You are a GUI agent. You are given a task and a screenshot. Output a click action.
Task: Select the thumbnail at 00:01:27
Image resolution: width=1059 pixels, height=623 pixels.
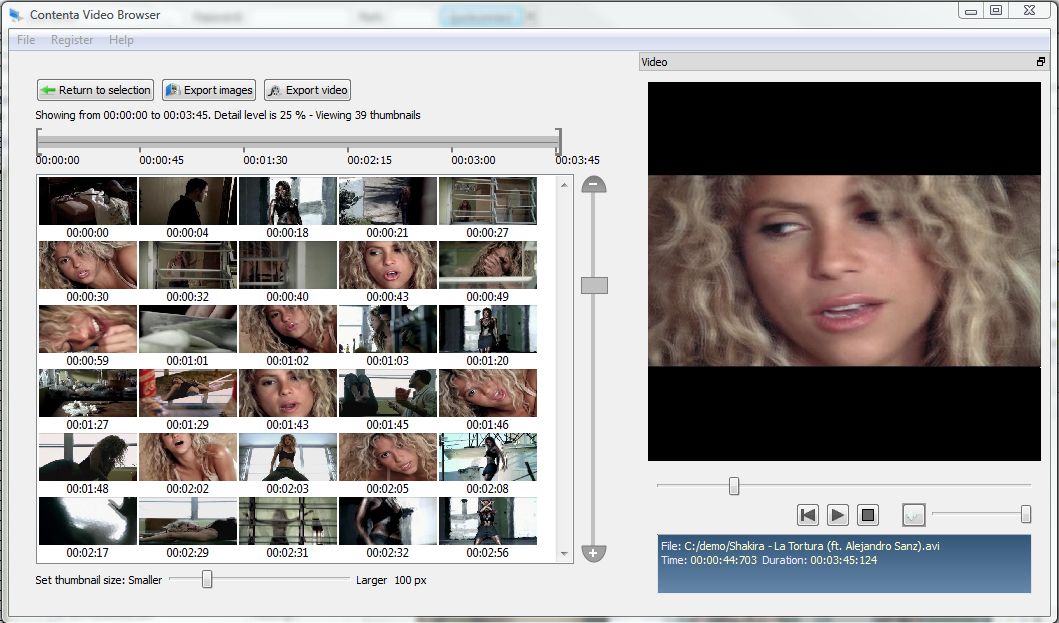click(88, 393)
